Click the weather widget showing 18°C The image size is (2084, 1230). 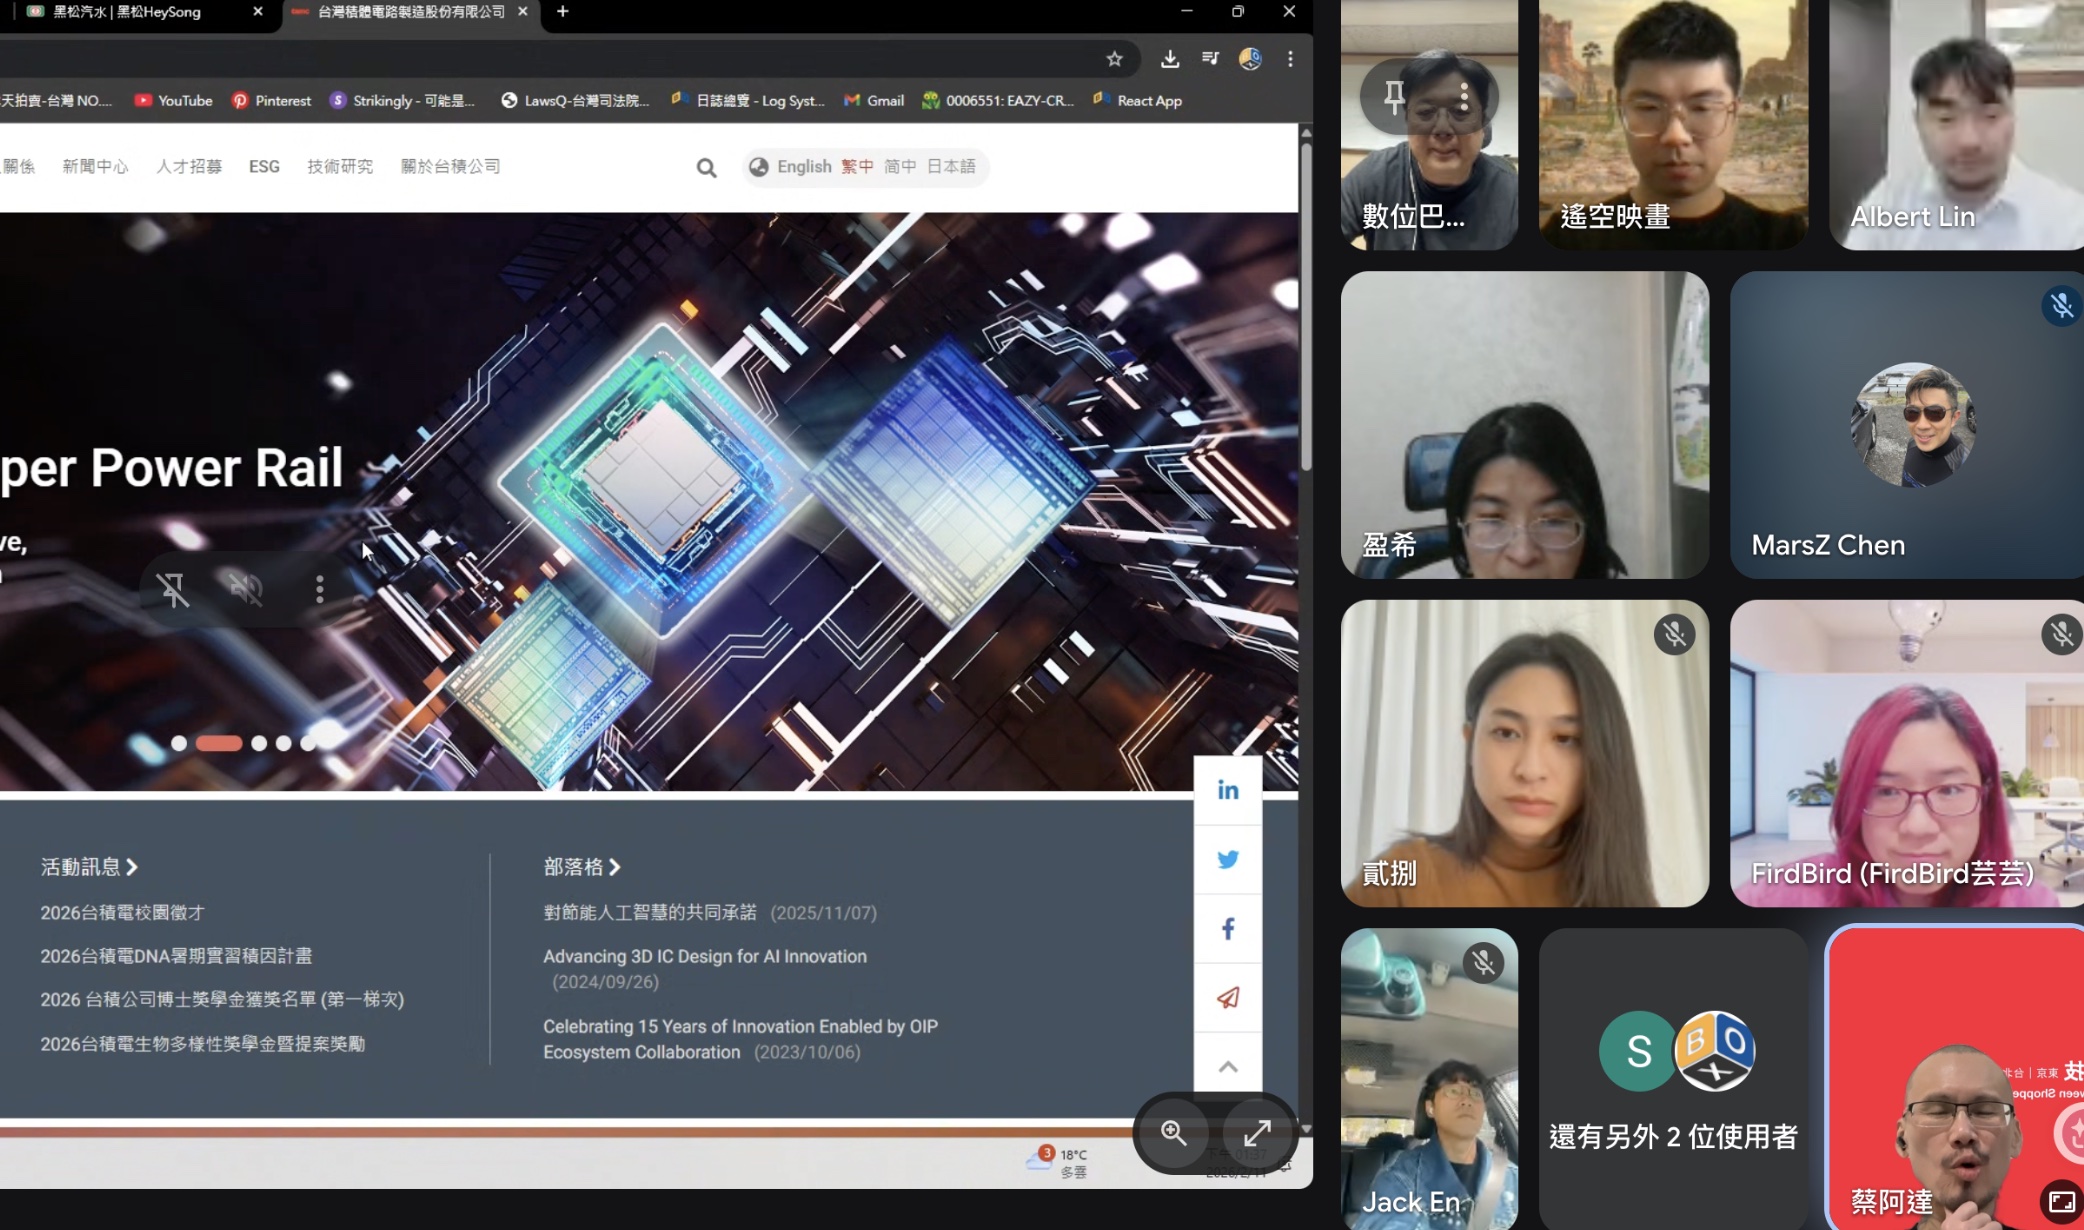tap(1057, 1162)
